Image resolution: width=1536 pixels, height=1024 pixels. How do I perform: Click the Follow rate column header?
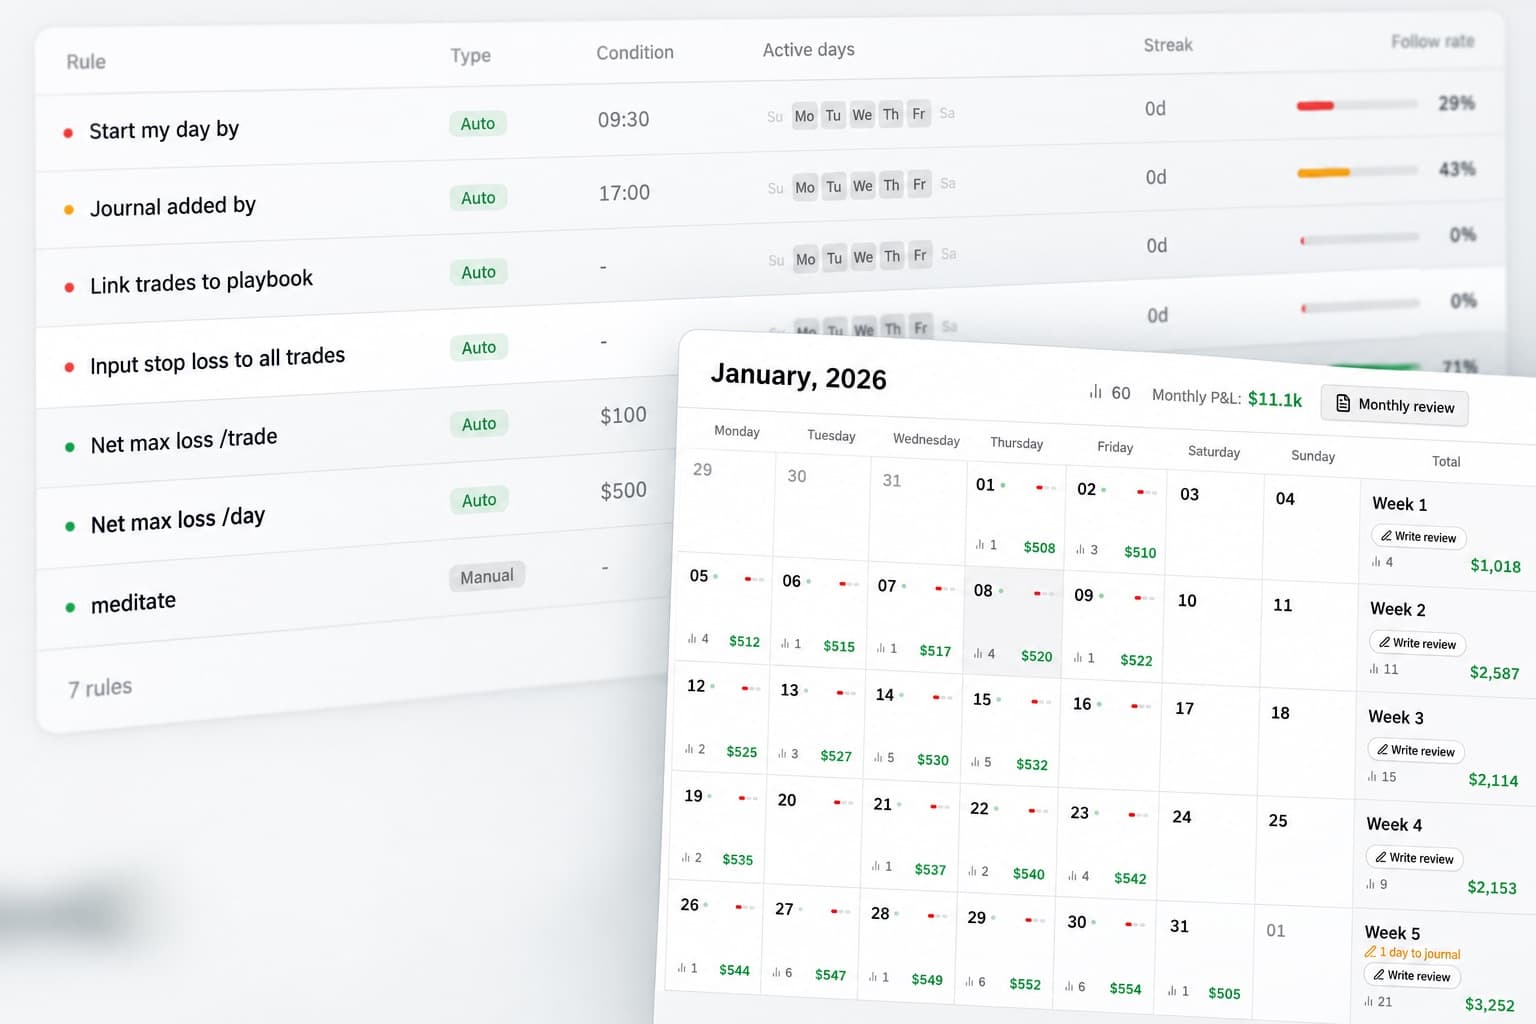(x=1432, y=41)
